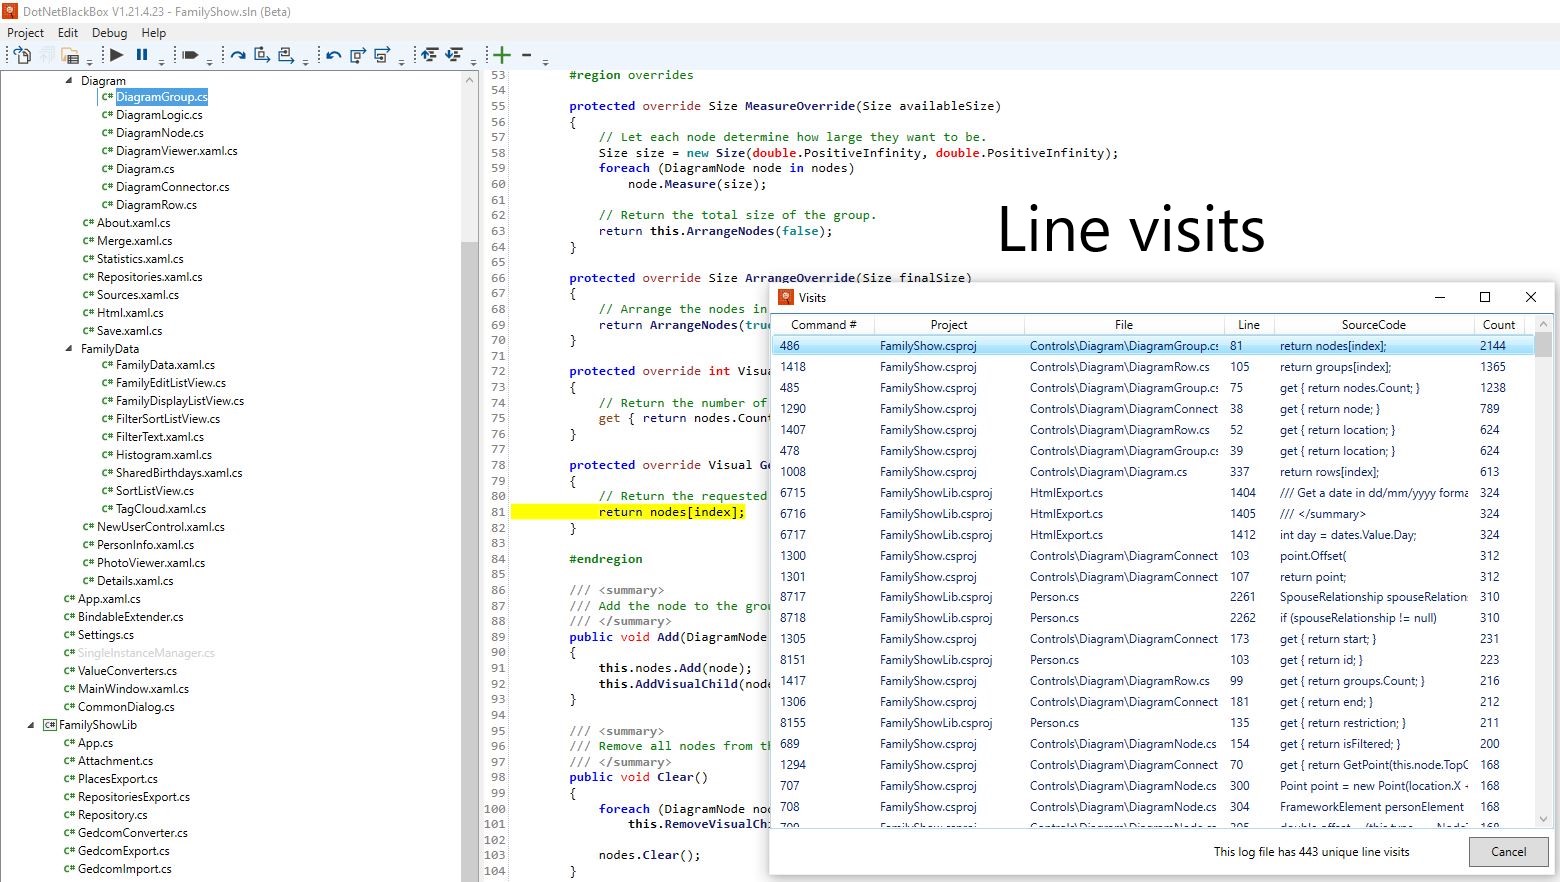
Task: Select DiagramConnector.cs file
Action: pos(172,187)
